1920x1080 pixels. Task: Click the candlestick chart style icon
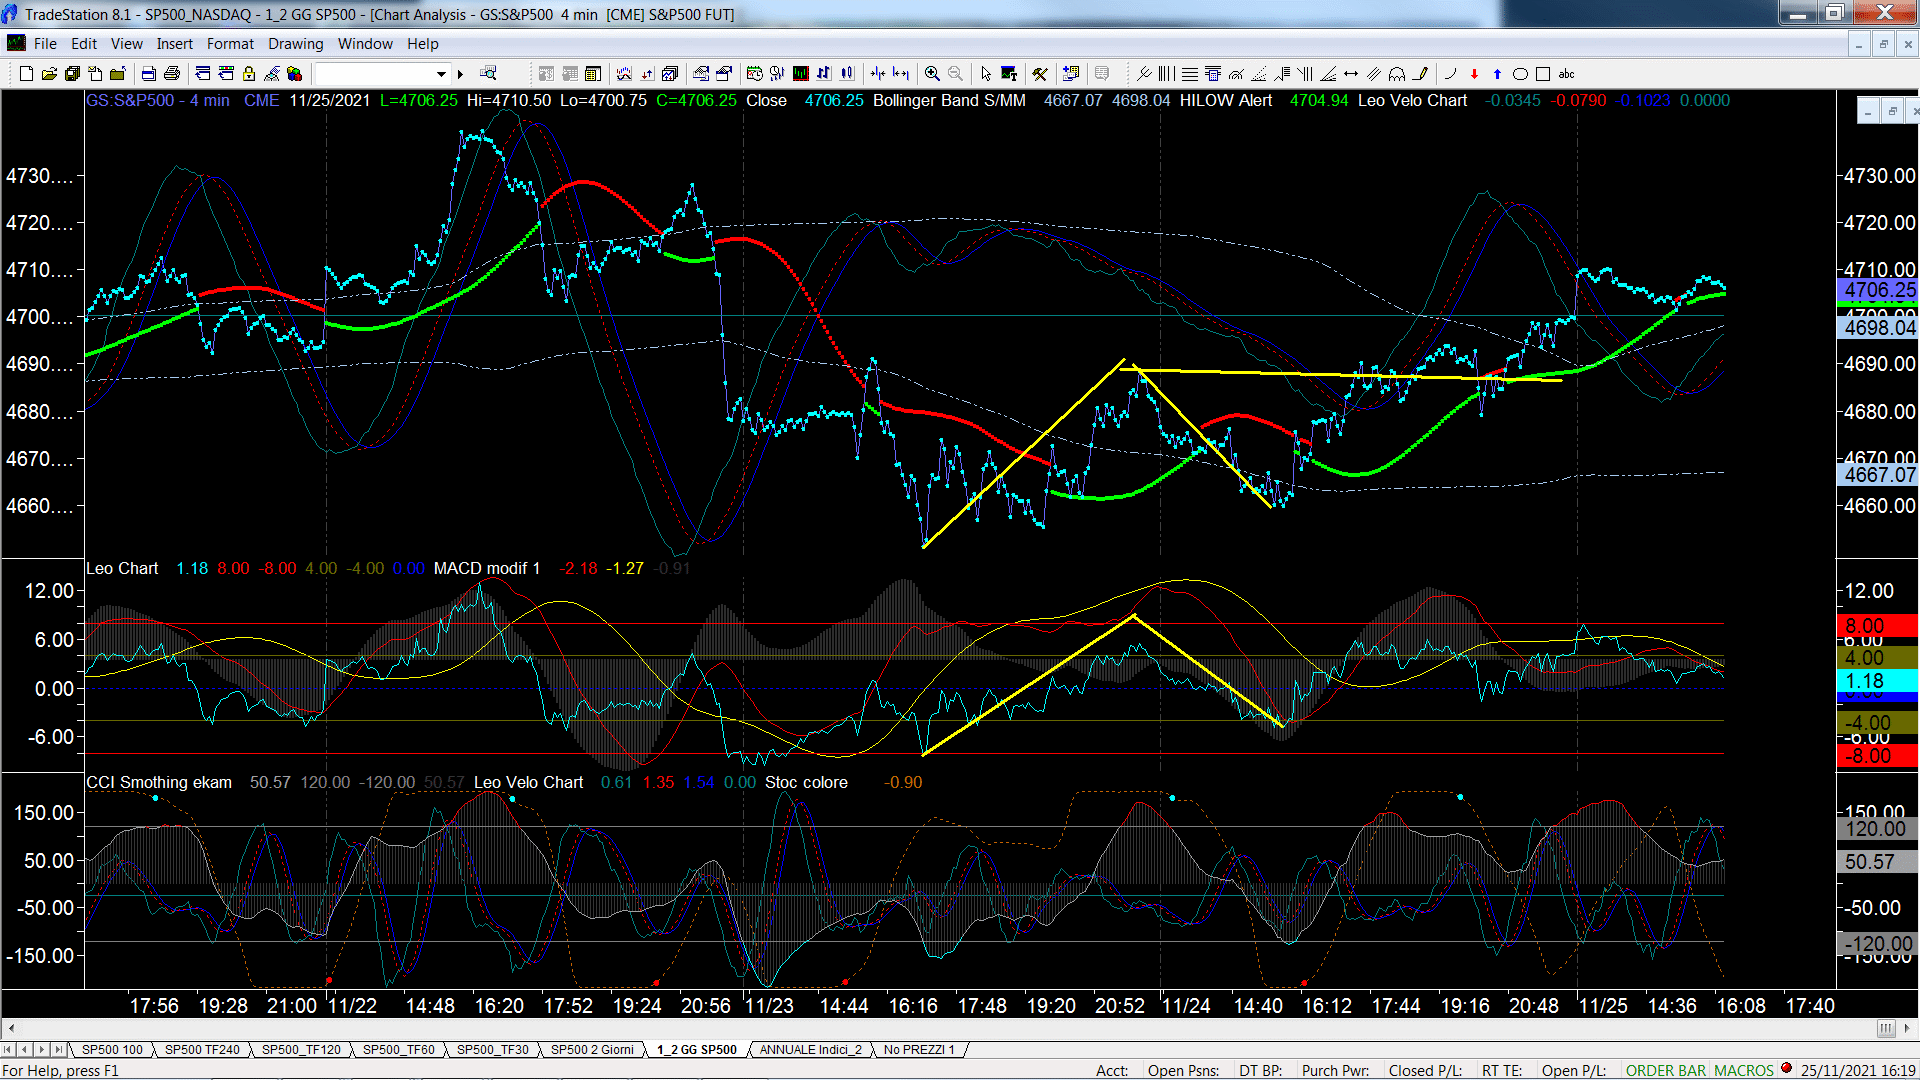(847, 74)
